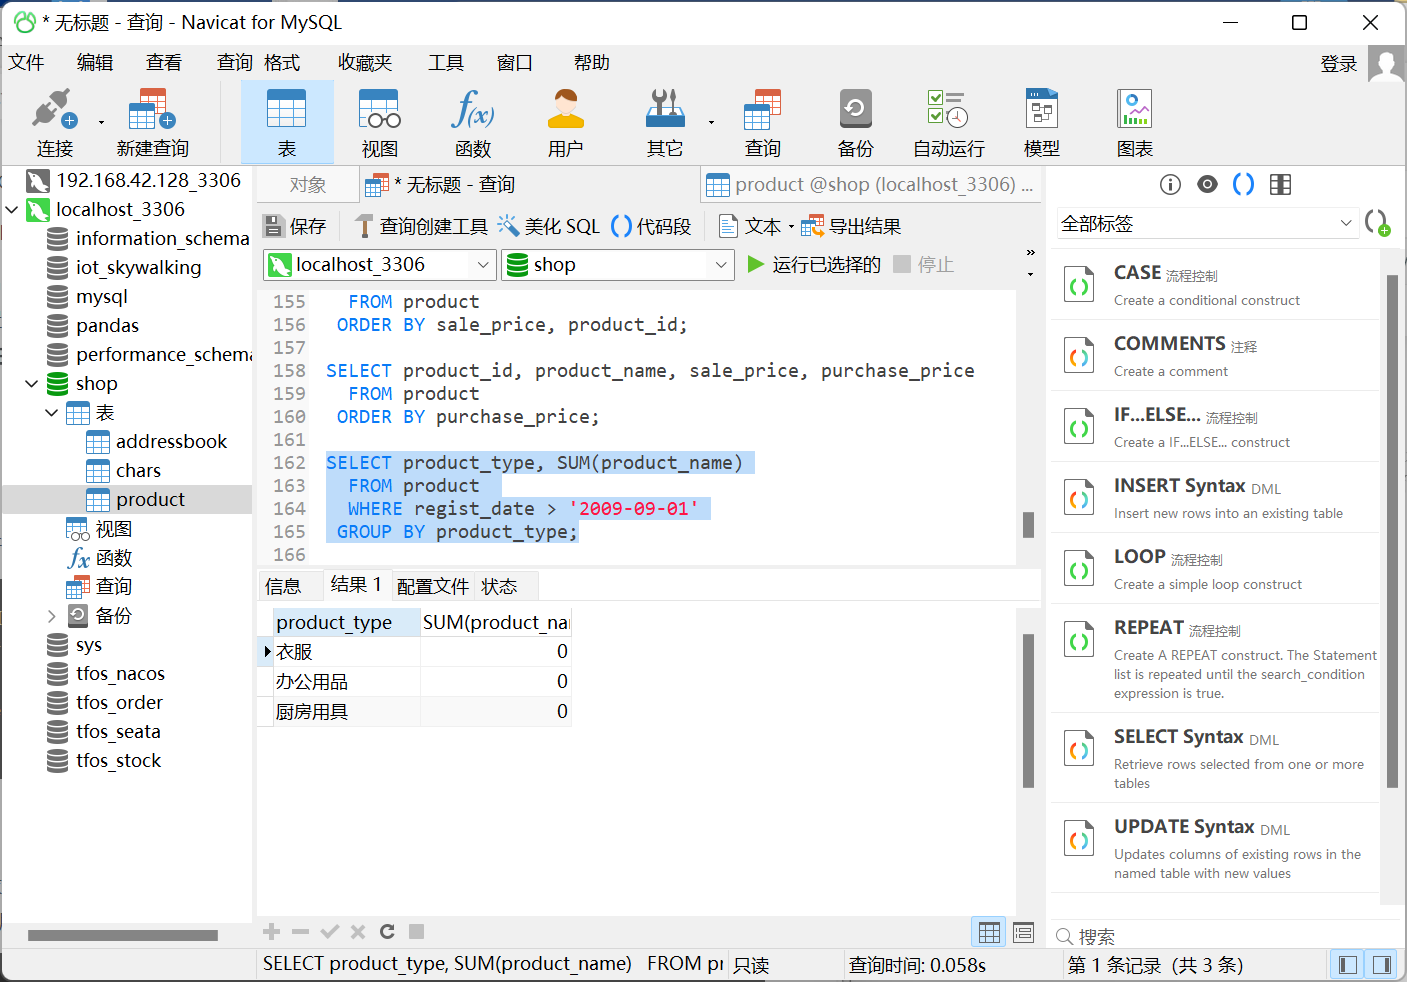The height and width of the screenshot is (982, 1407).
Task: Click the left tree horizontal scrollbar
Action: pos(123,936)
